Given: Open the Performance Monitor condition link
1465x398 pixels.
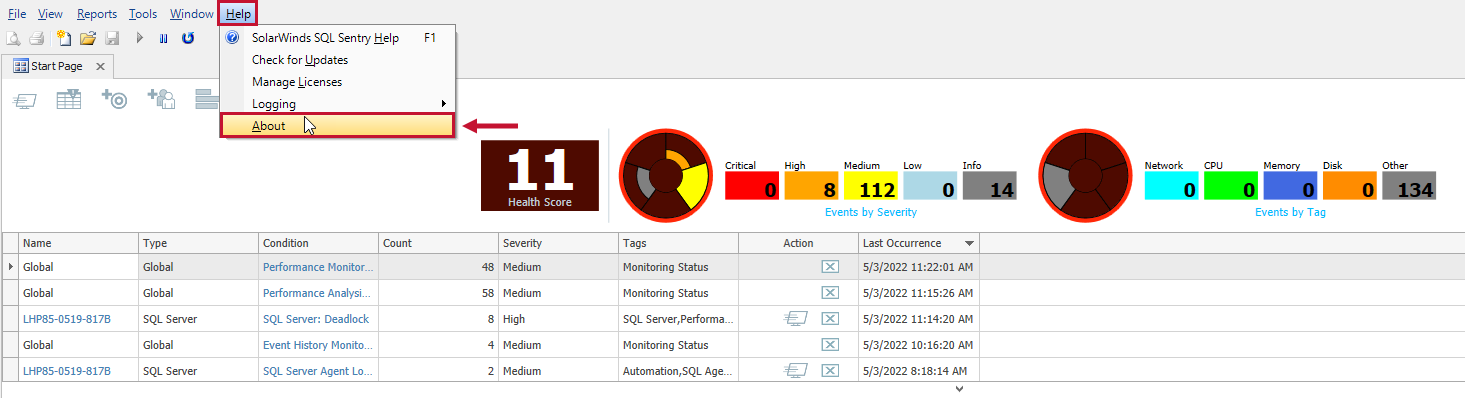Looking at the screenshot, I should [x=318, y=267].
